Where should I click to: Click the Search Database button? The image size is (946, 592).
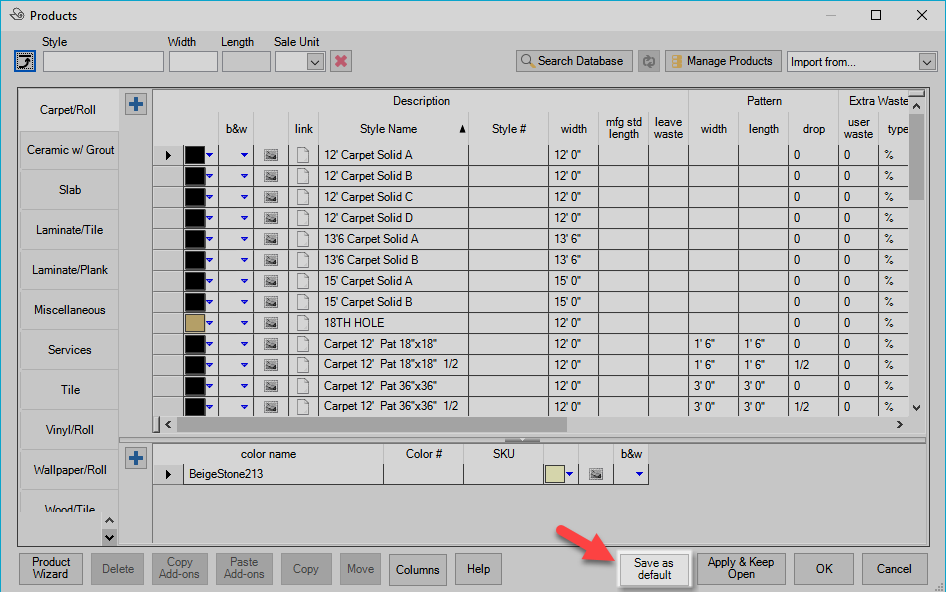point(574,61)
